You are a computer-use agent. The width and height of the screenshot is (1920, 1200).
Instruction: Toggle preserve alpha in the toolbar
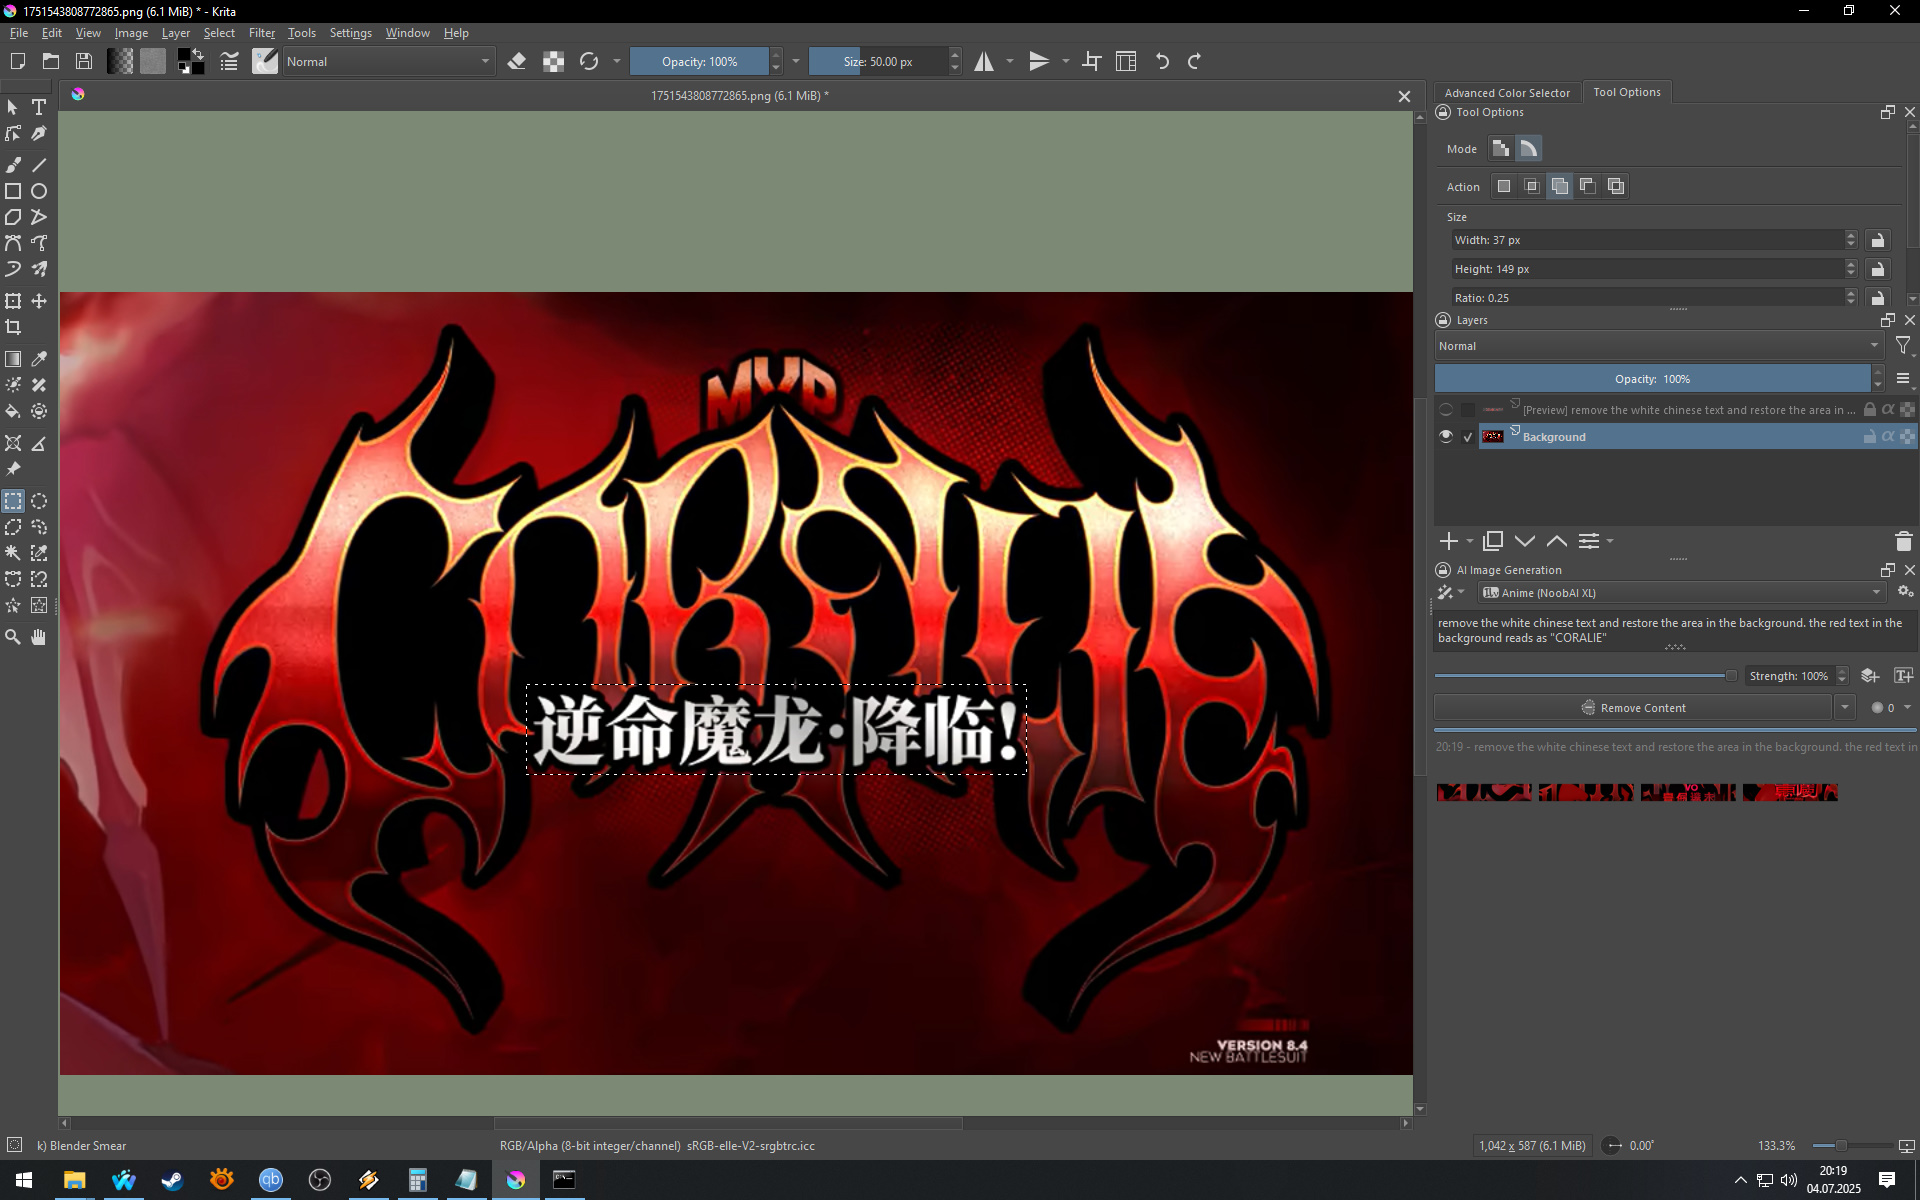[x=553, y=62]
